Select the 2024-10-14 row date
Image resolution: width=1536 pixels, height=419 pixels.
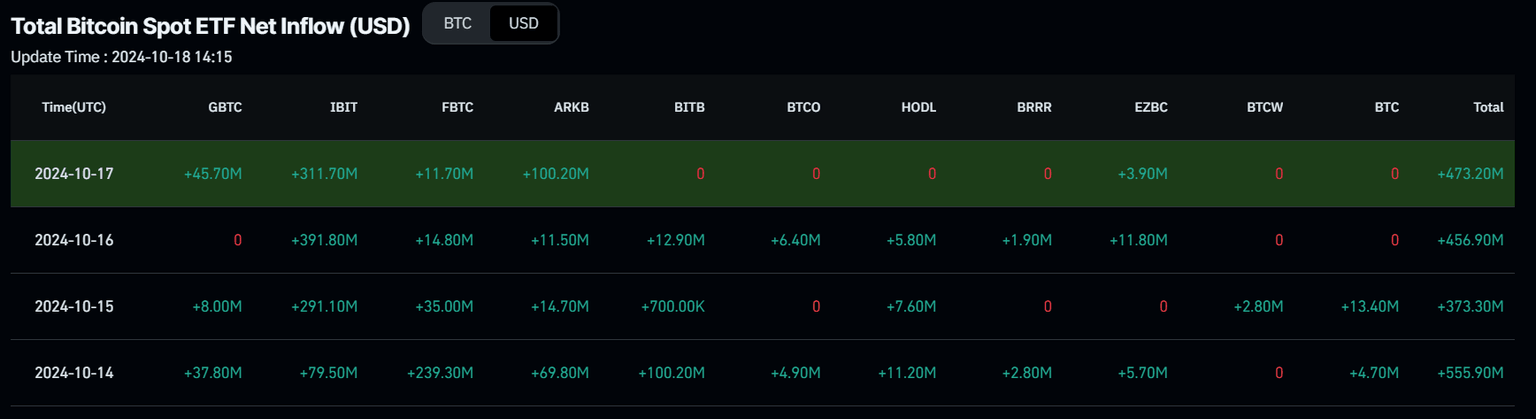pos(74,373)
